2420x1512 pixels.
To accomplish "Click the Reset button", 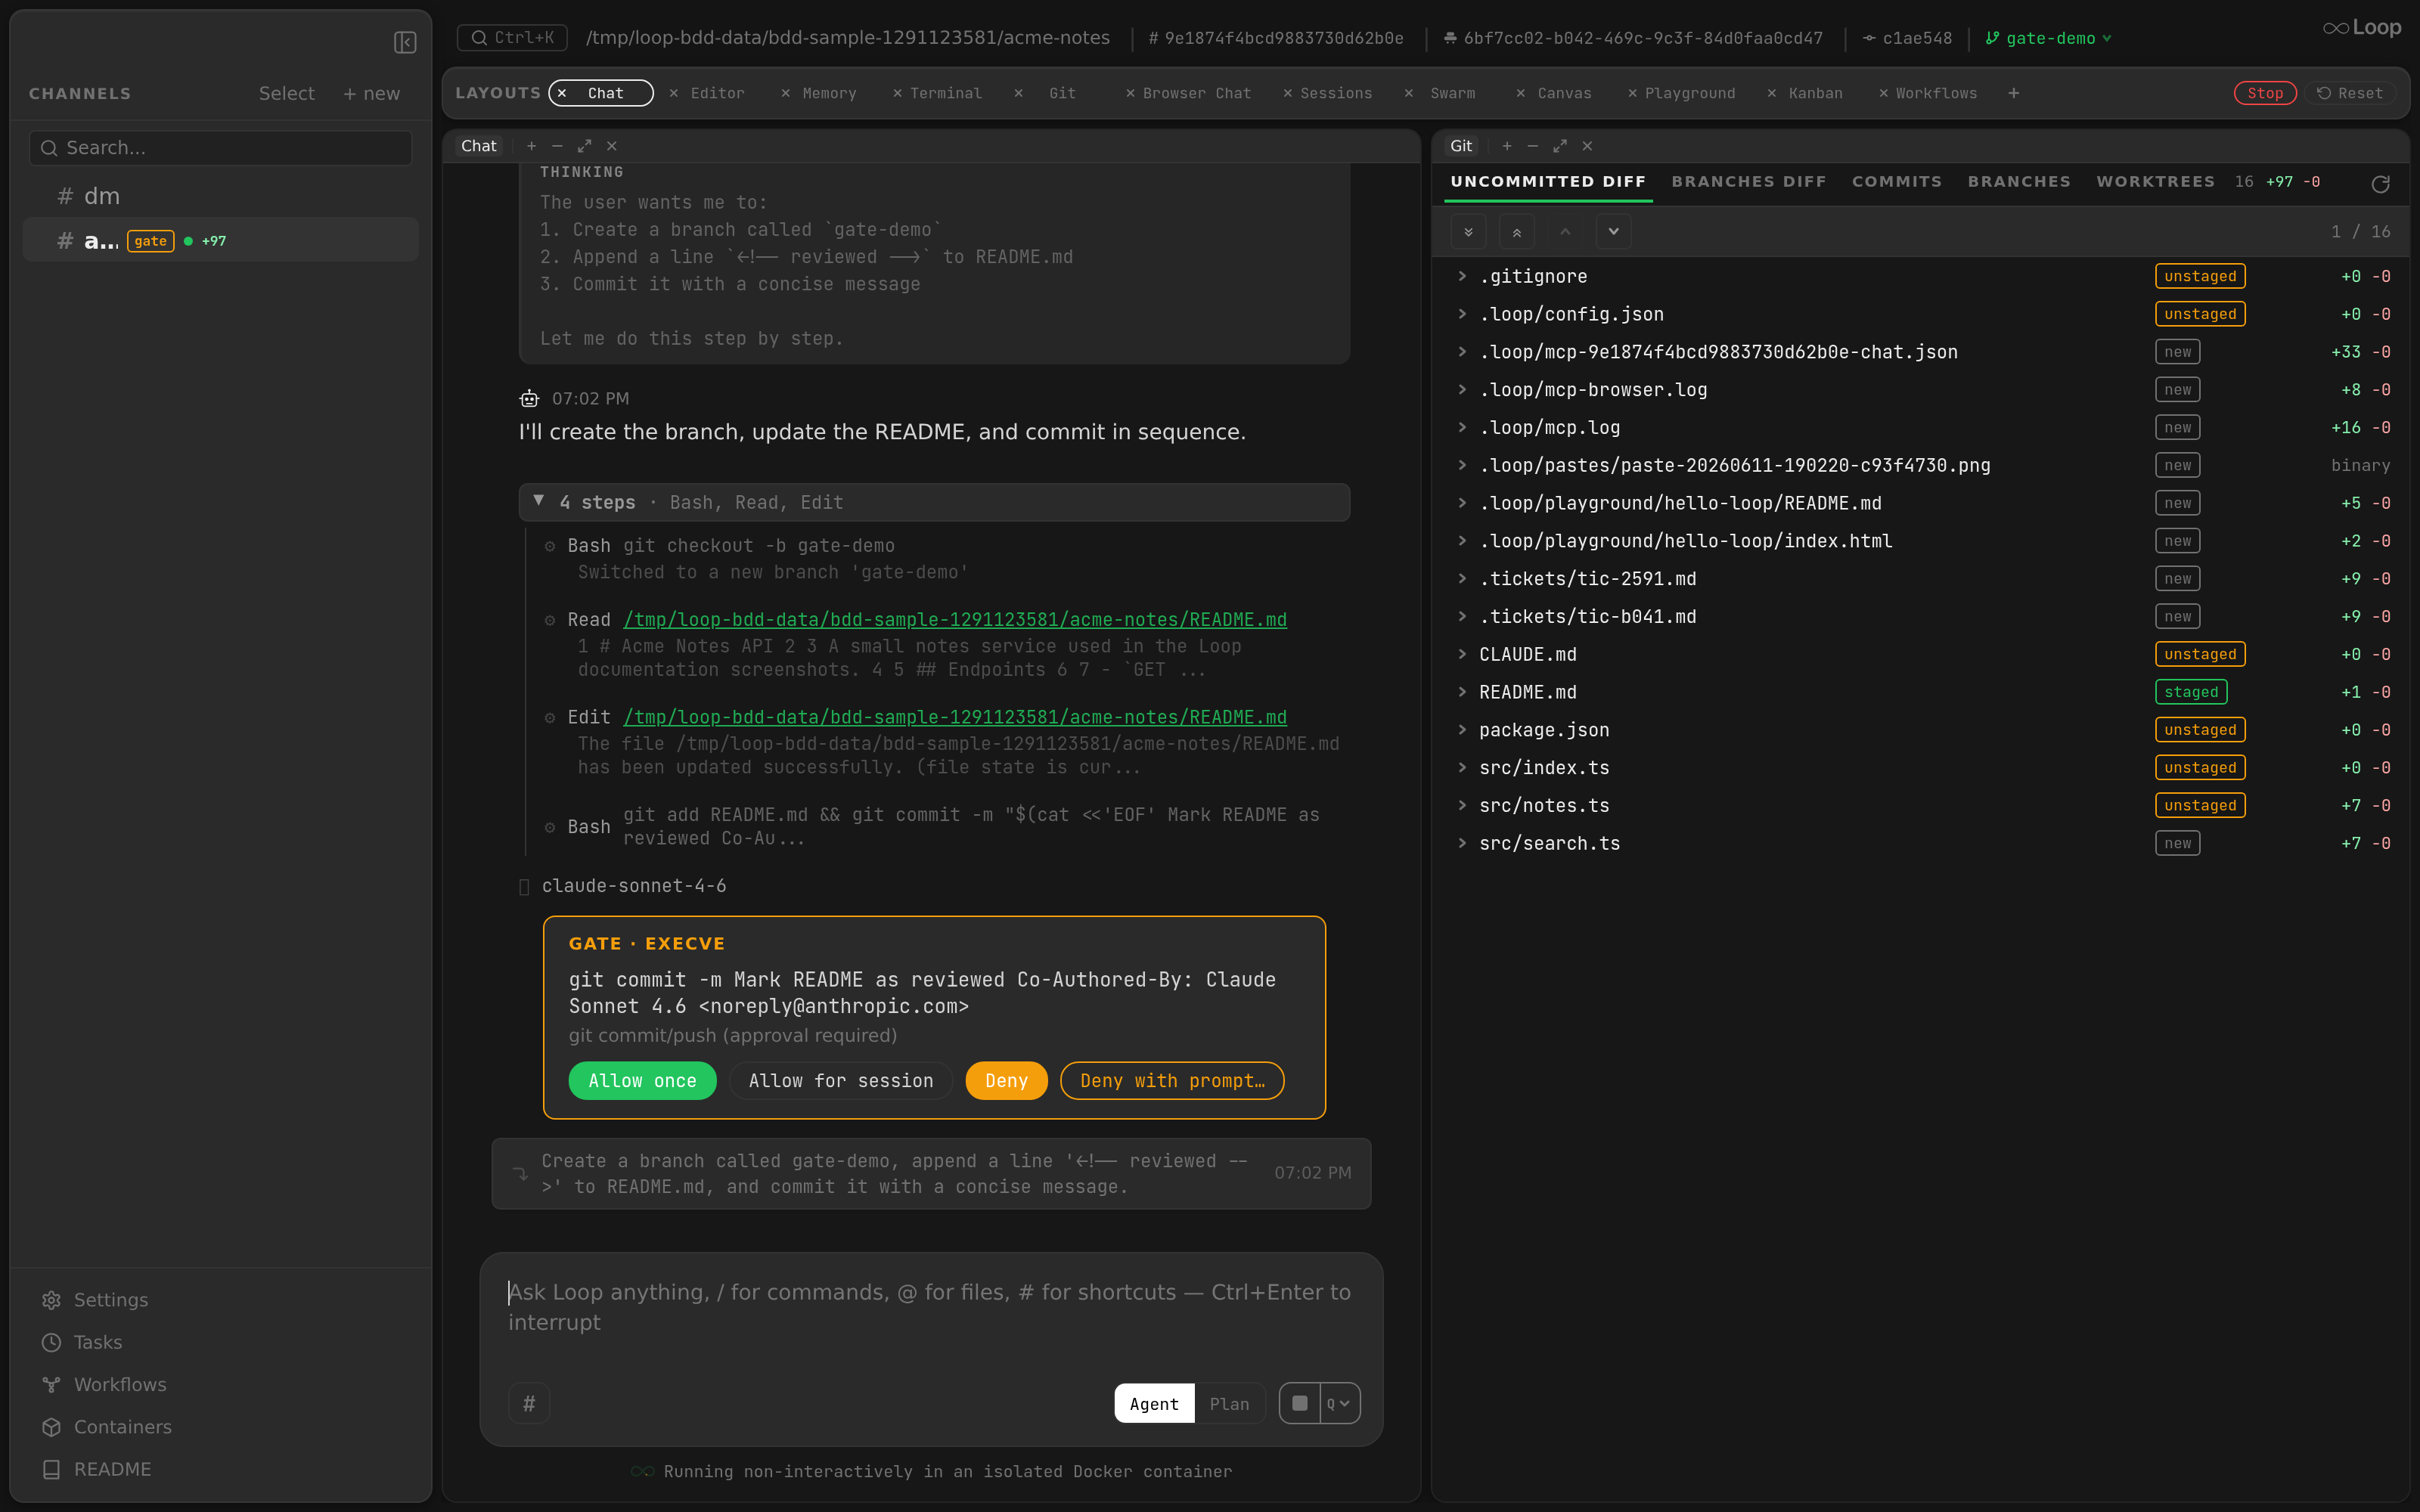I will click(x=2350, y=93).
